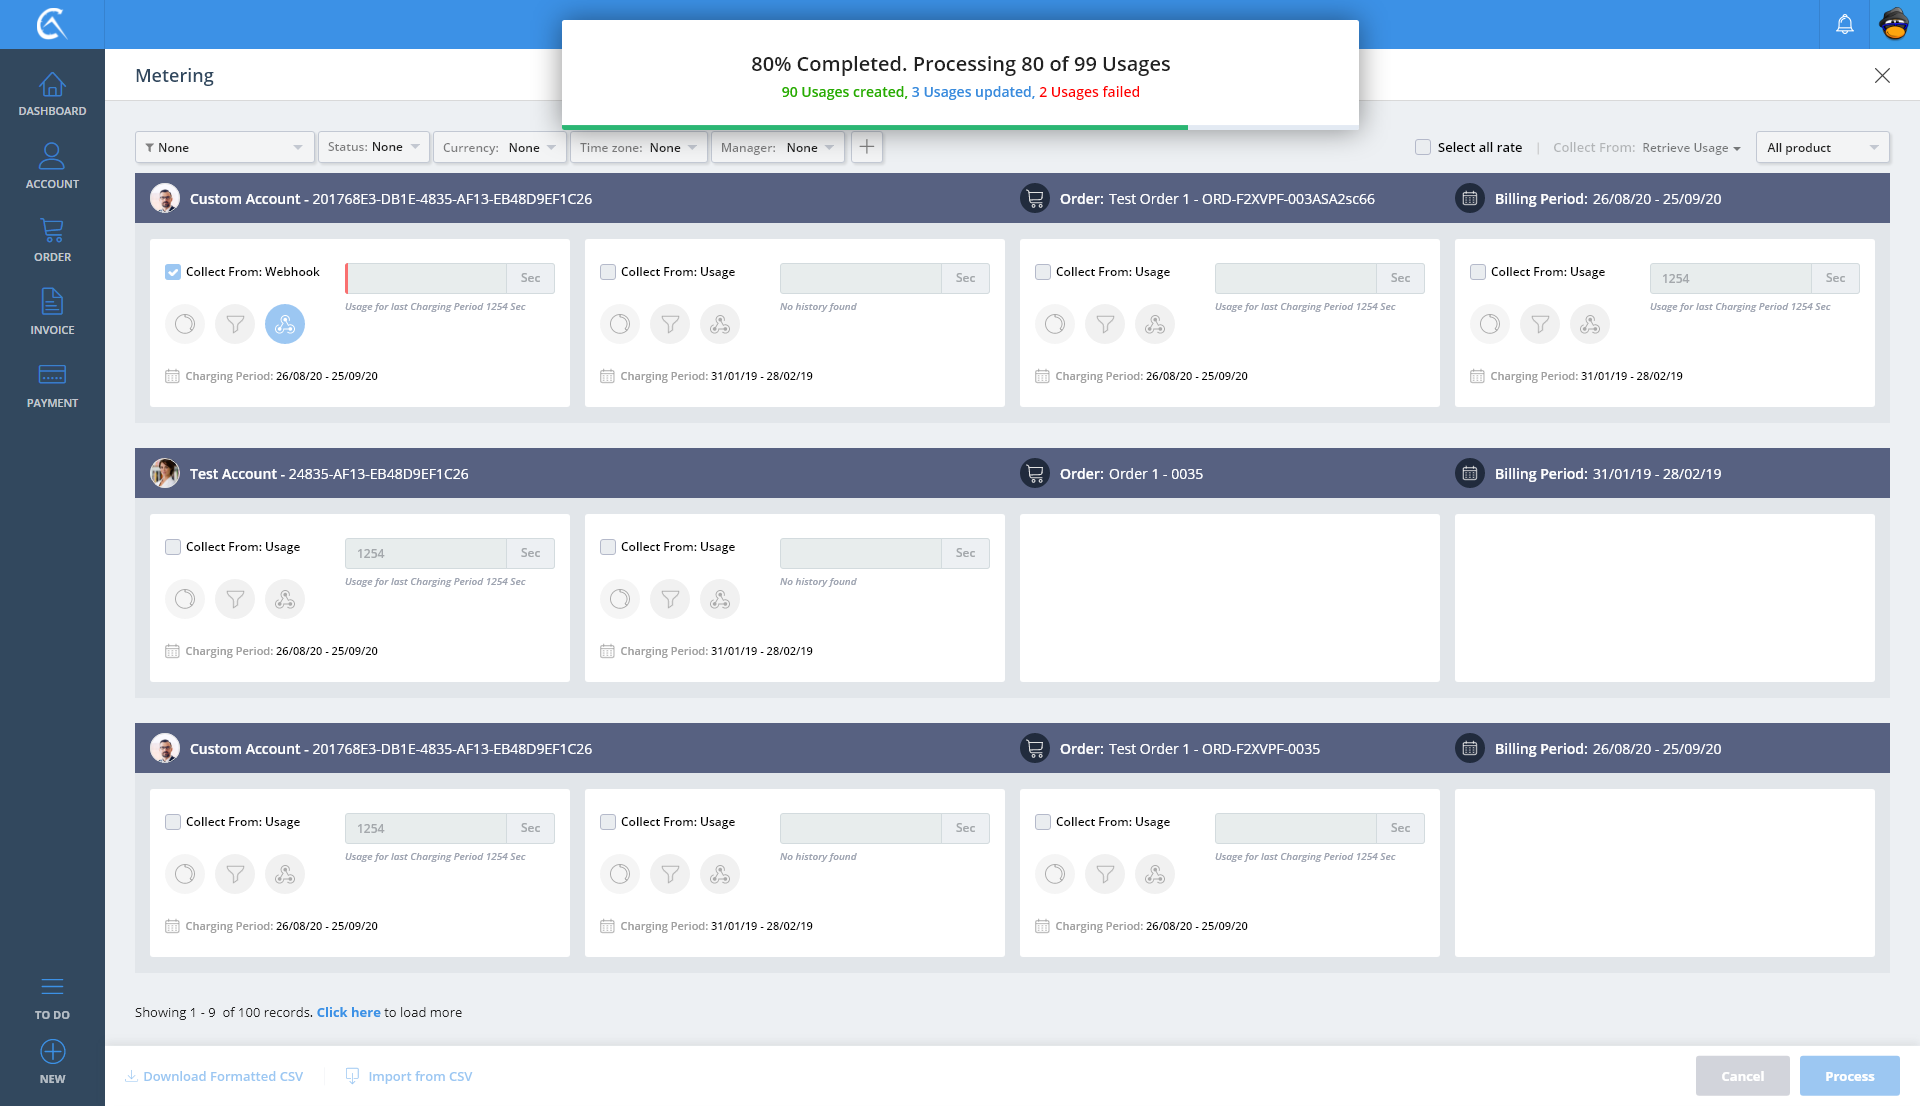The width and height of the screenshot is (1920, 1106).
Task: Open the Retrieve Usage collect-from dropdown
Action: (1691, 148)
